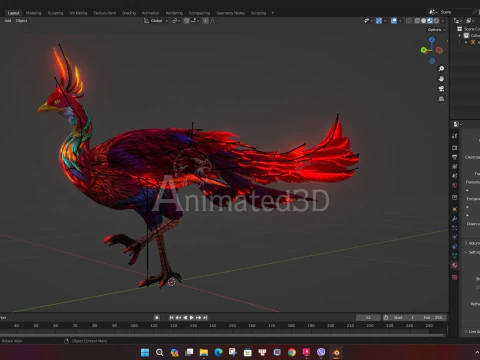Open the green Object Data properties tab
Screen dimensions: 480x360
coord(454,256)
